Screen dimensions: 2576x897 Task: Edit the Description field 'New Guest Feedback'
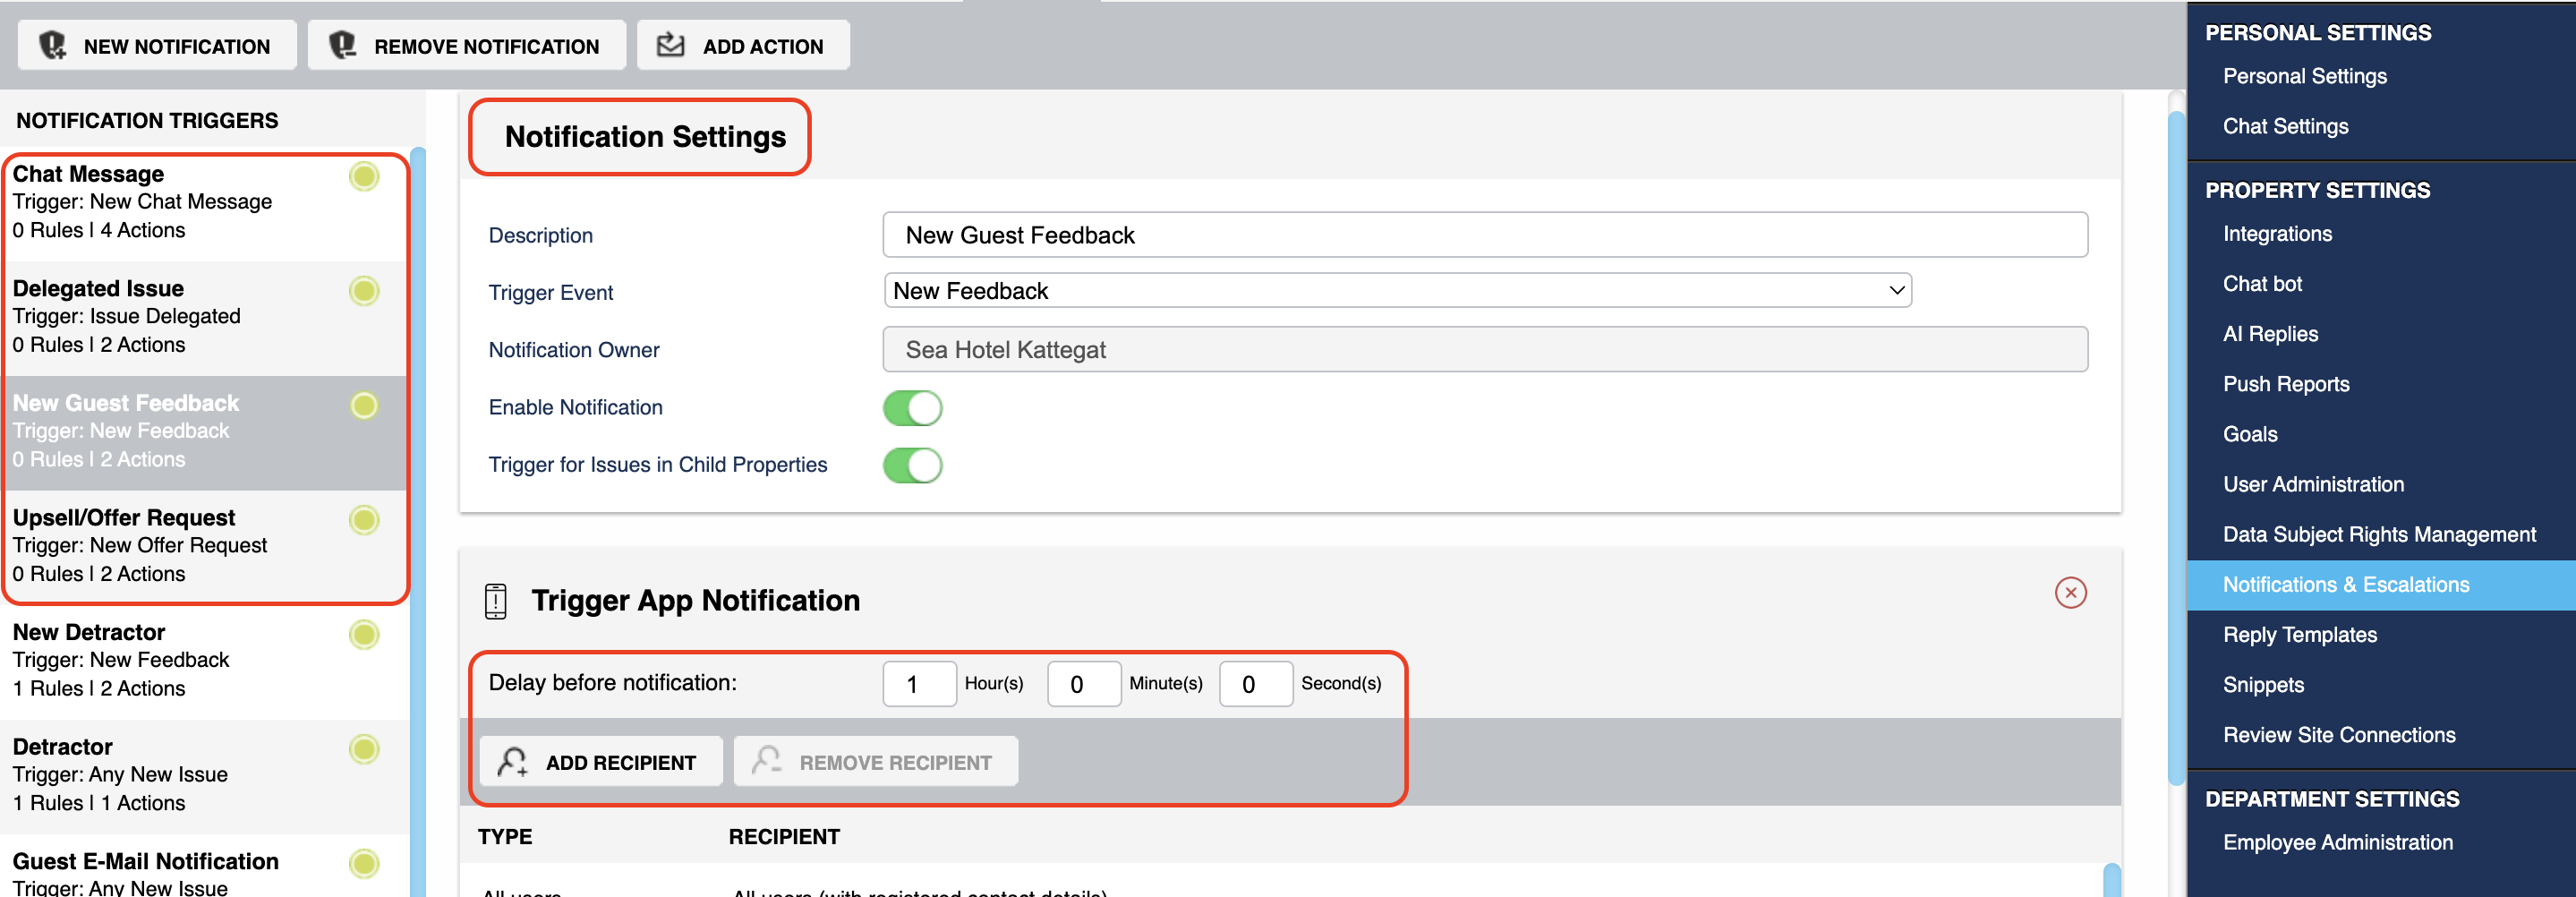coord(1485,235)
